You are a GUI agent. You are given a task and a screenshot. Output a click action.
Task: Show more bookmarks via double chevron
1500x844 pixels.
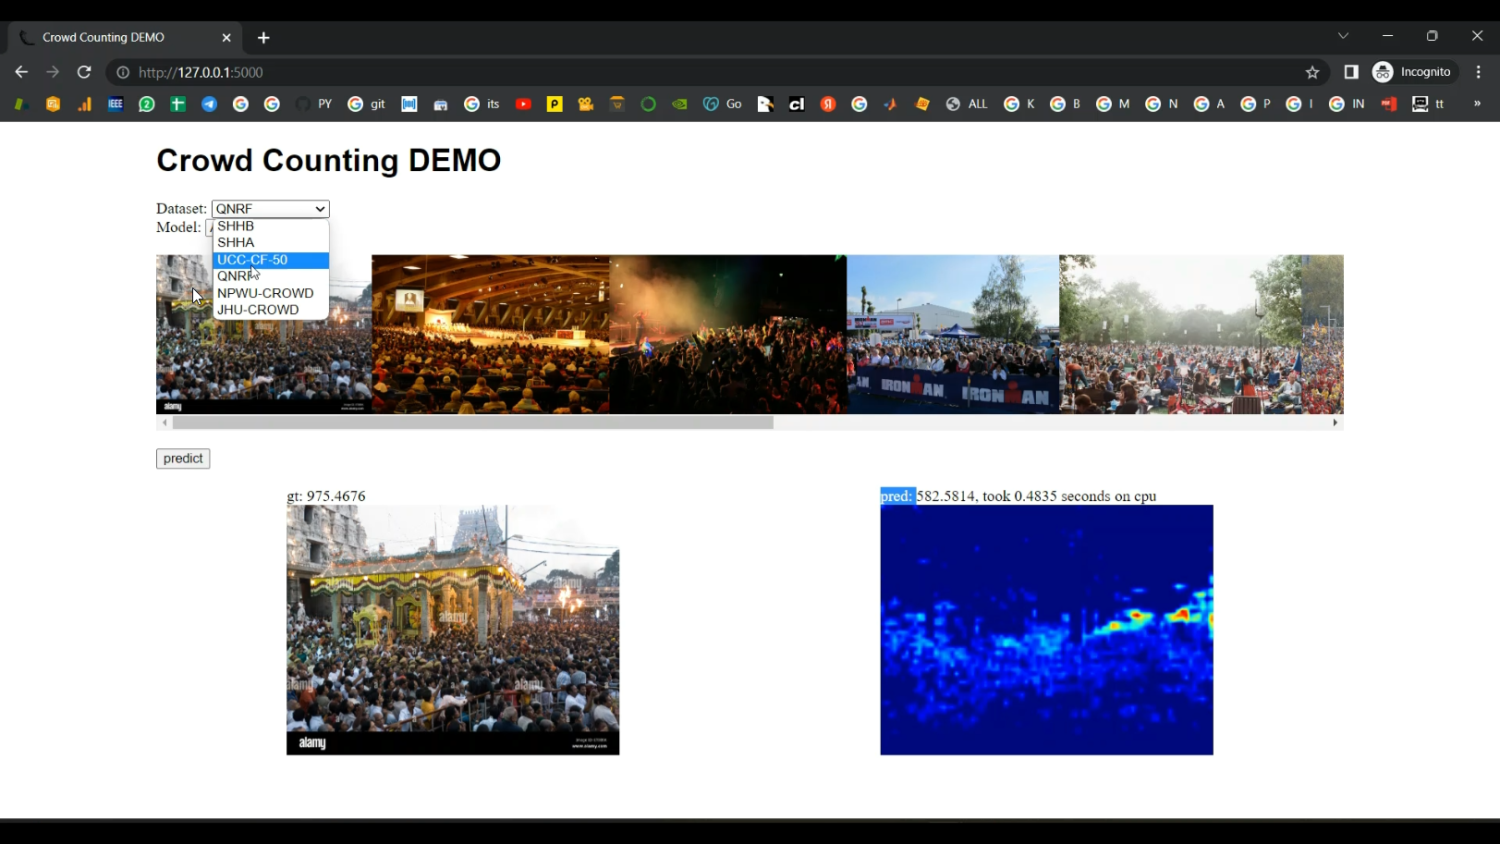click(1477, 104)
